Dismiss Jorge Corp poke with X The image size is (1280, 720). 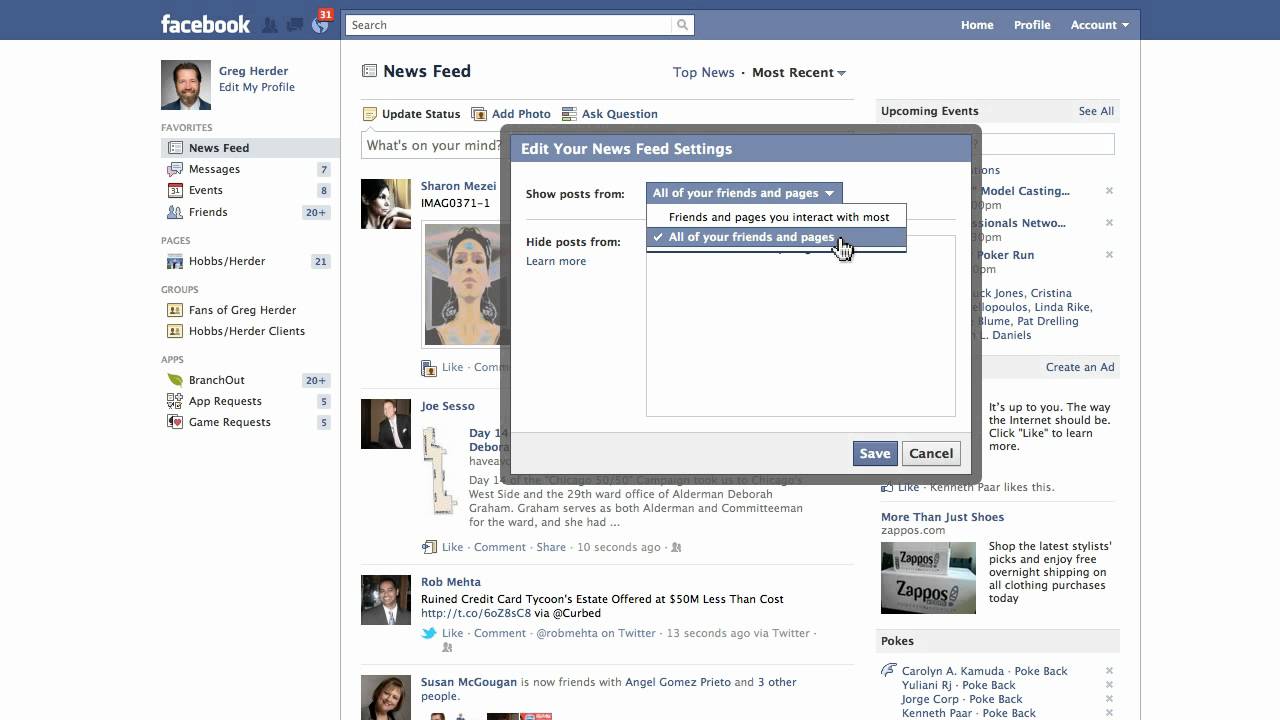click(x=1109, y=699)
